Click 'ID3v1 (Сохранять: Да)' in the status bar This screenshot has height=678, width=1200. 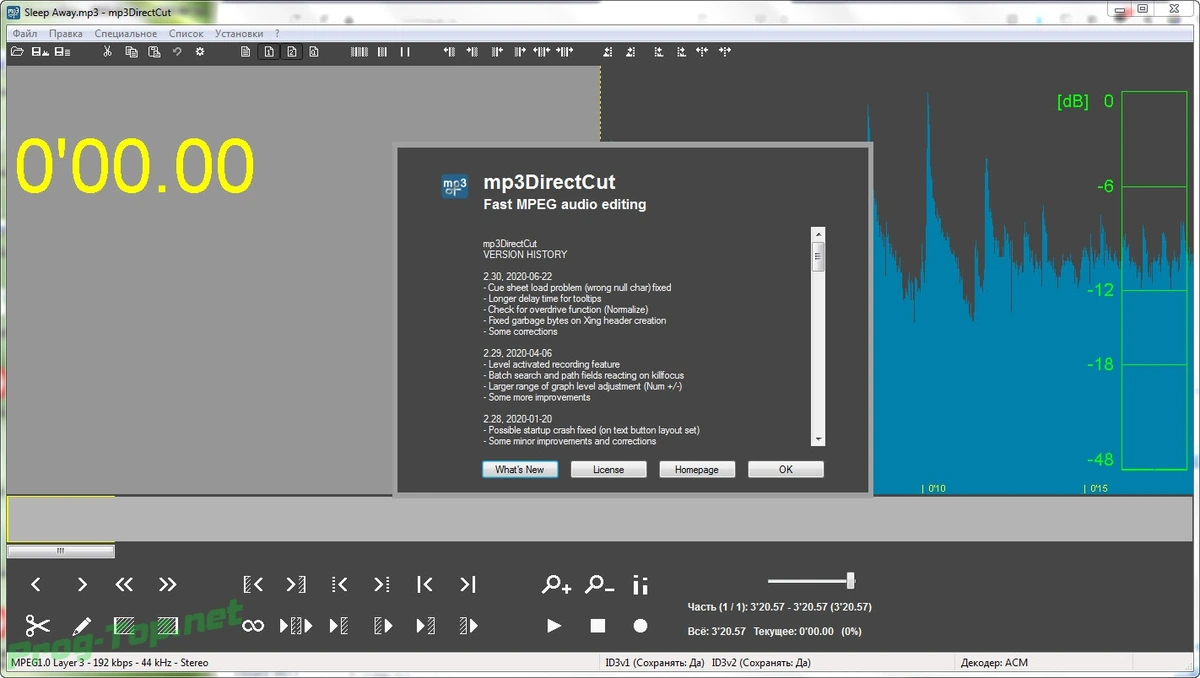[x=655, y=663]
